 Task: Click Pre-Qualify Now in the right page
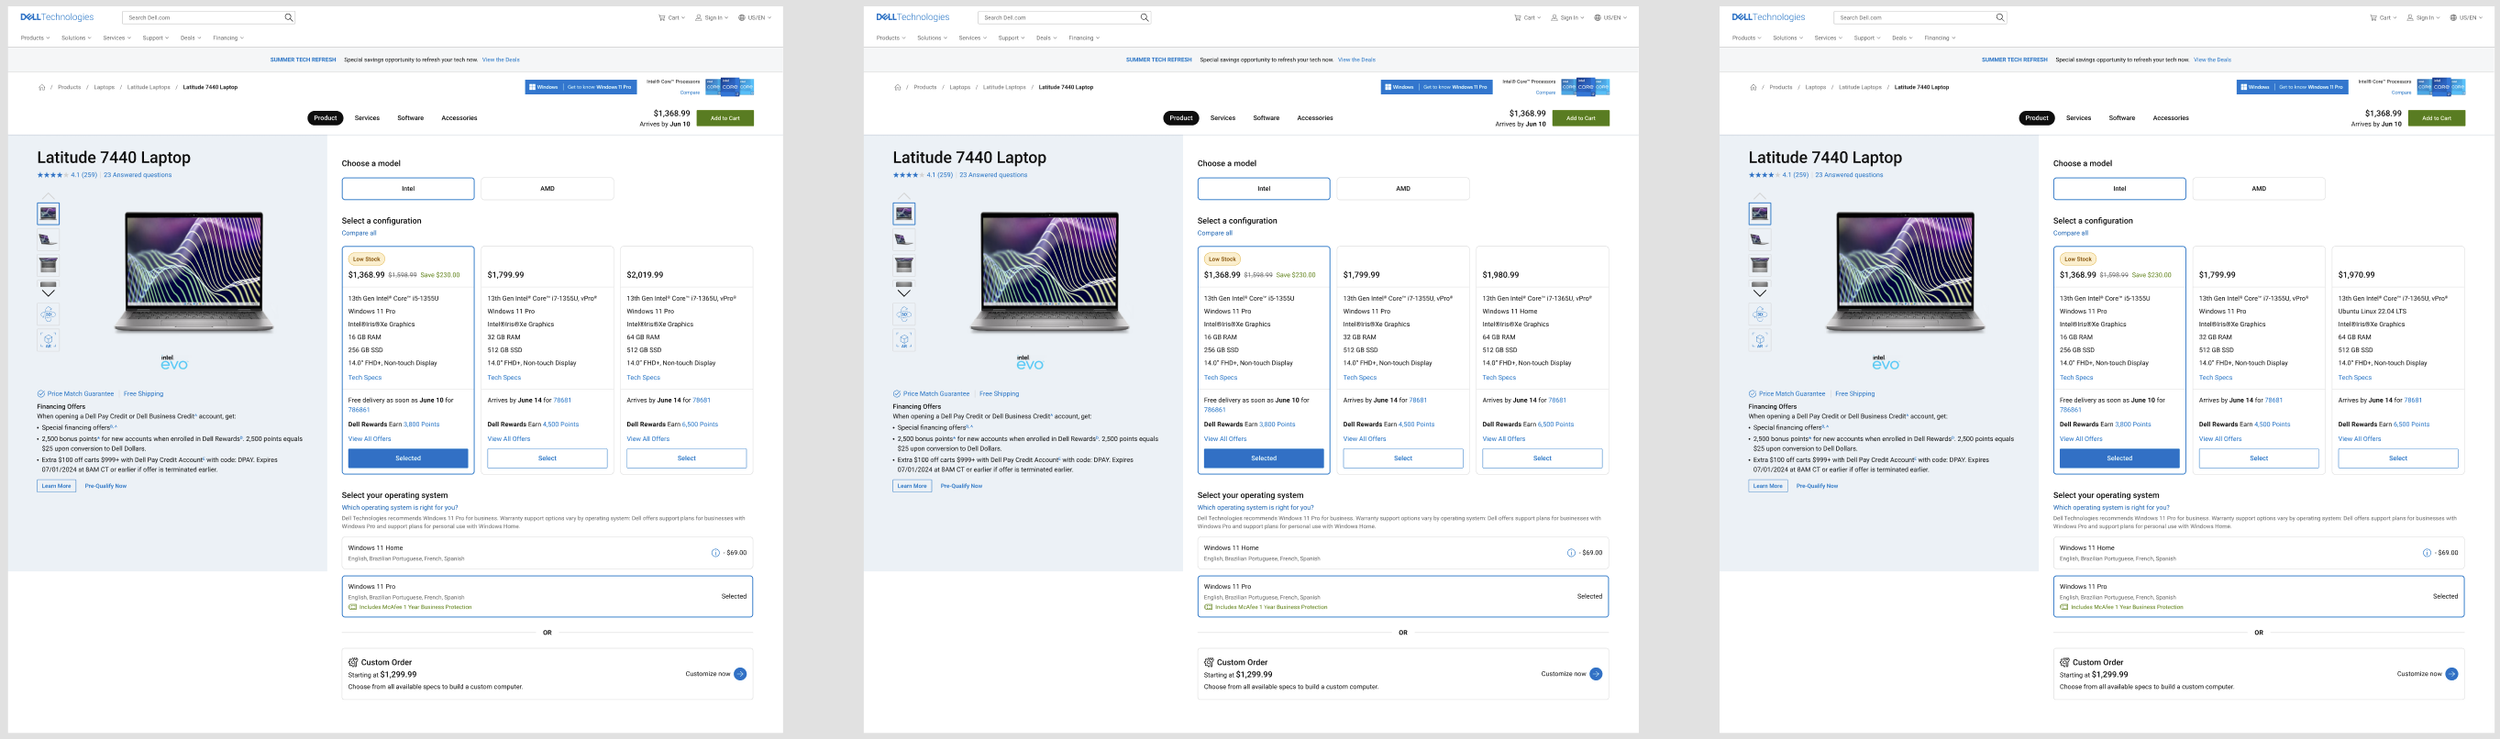(1817, 486)
